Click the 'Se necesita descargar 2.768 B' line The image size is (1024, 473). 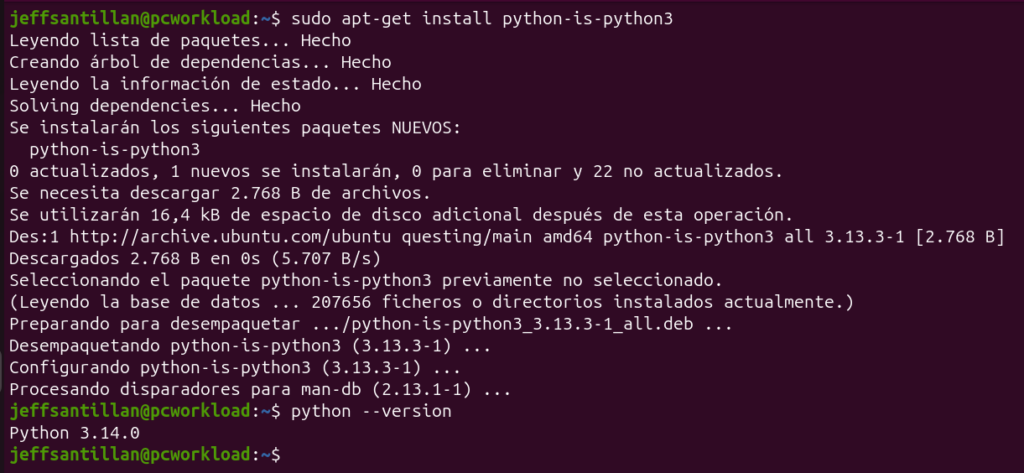[x=220, y=193]
